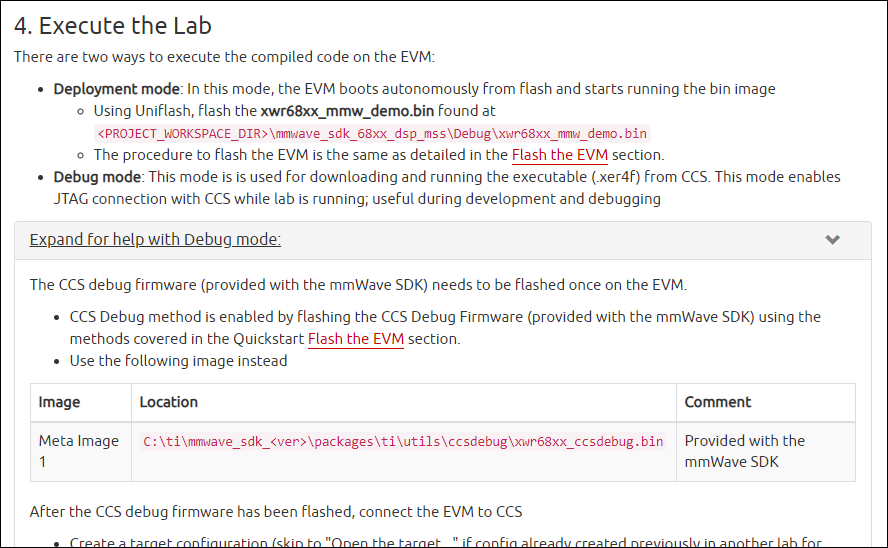Follow Flash the EVM link under Deployment mode
Screen dimensions: 888x548
(560, 155)
